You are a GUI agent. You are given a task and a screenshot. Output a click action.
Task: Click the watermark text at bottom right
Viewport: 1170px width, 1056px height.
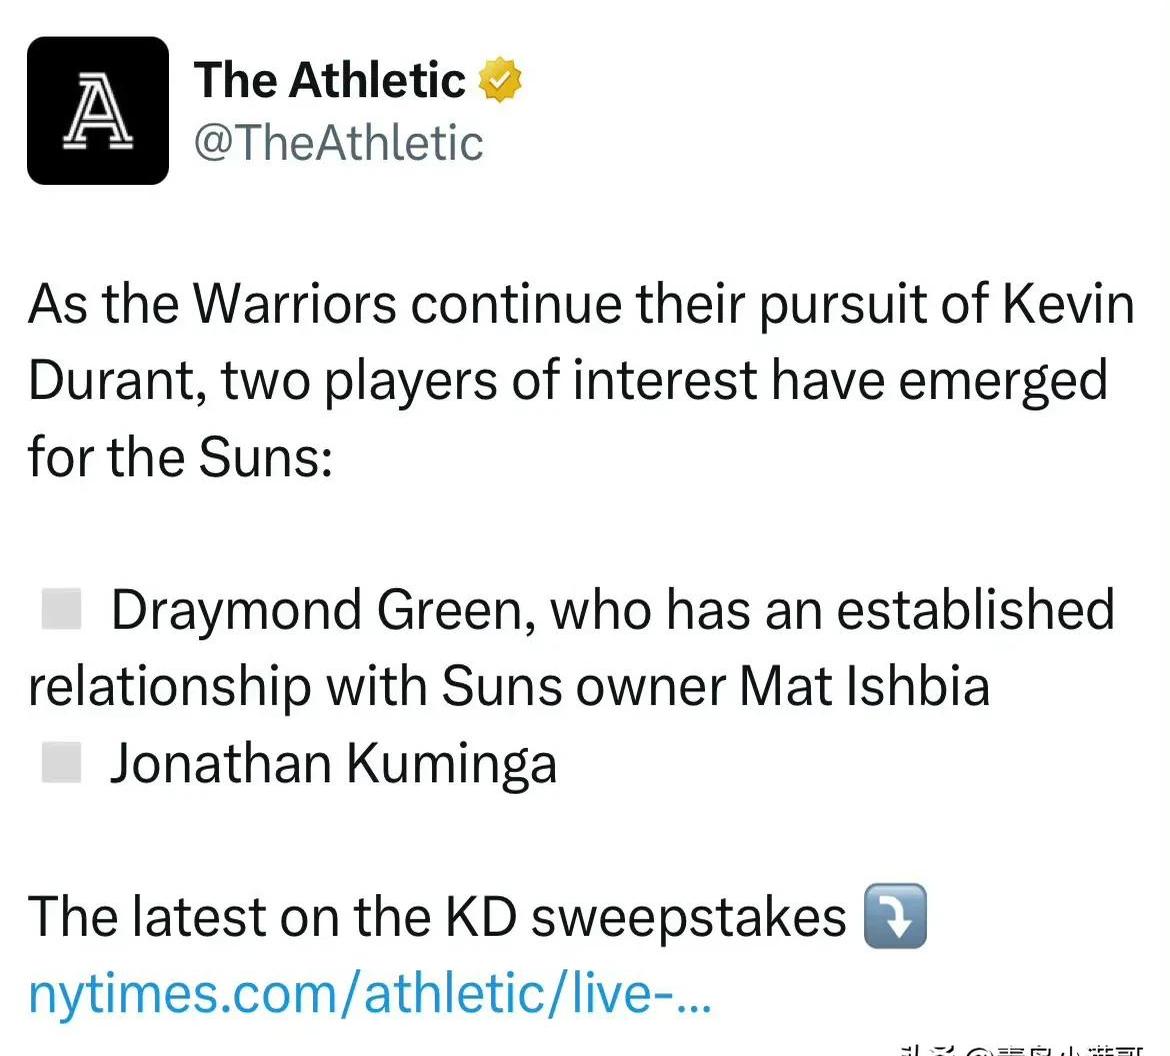pos(1022,1050)
